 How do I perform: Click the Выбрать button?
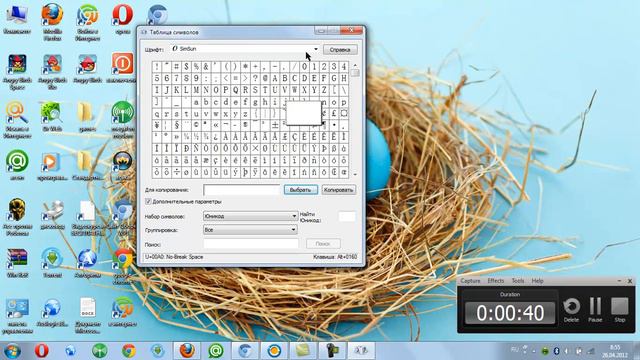tap(301, 190)
